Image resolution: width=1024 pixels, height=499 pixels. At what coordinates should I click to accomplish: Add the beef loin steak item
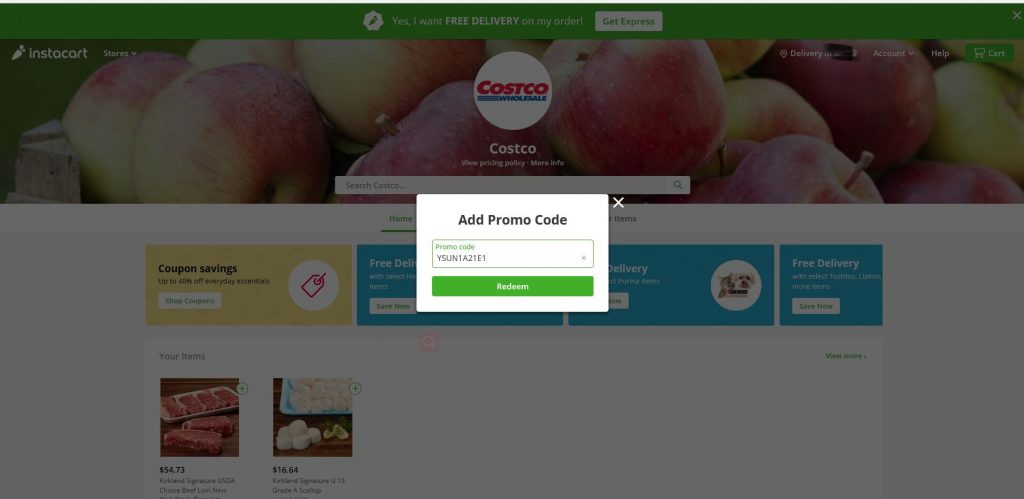(242, 388)
